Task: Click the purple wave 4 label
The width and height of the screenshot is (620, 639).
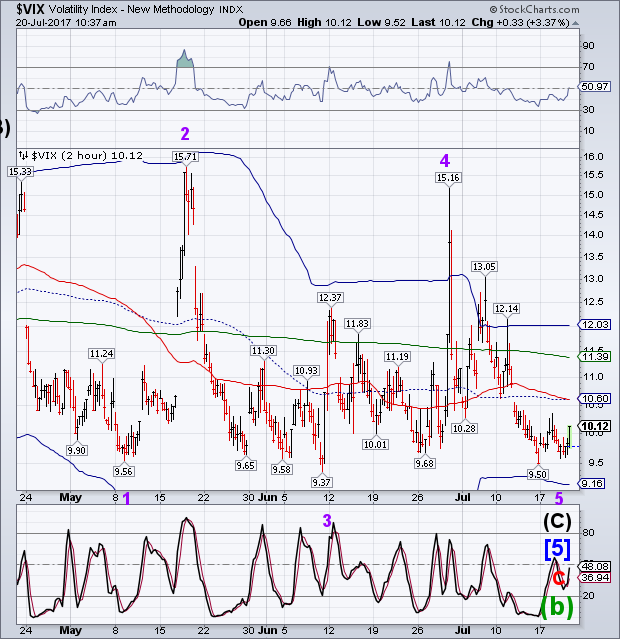Action: tap(445, 158)
